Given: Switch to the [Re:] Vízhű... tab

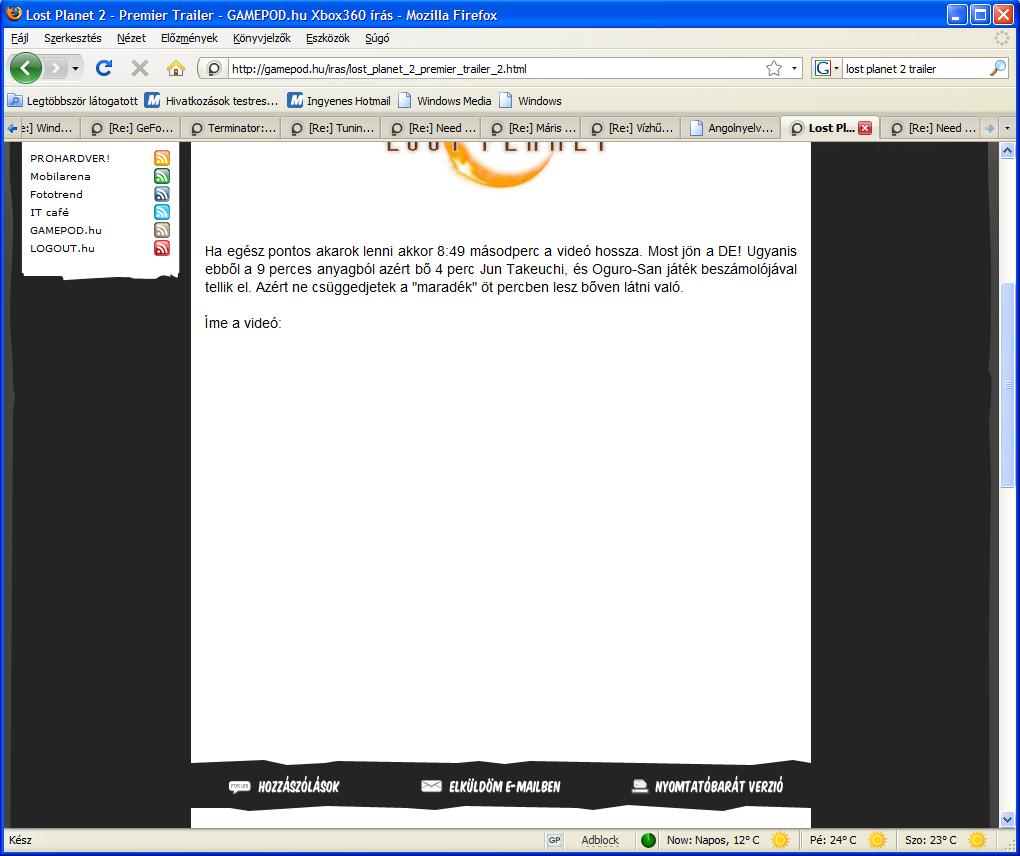Looking at the screenshot, I should (631, 128).
